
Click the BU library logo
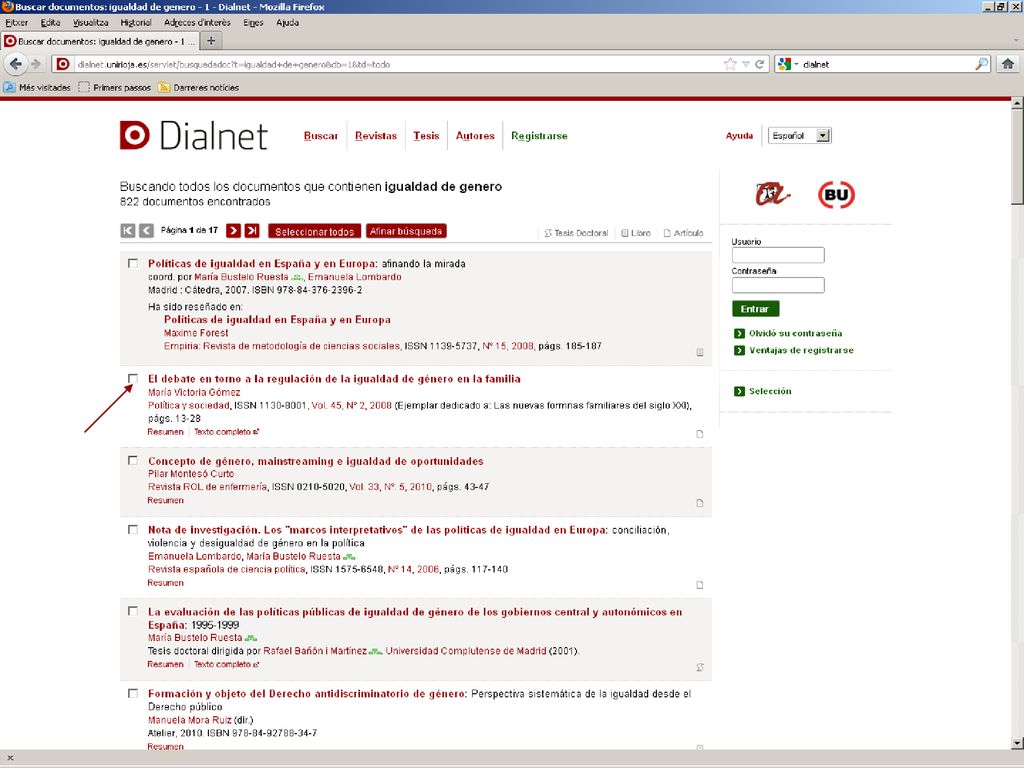pos(837,195)
